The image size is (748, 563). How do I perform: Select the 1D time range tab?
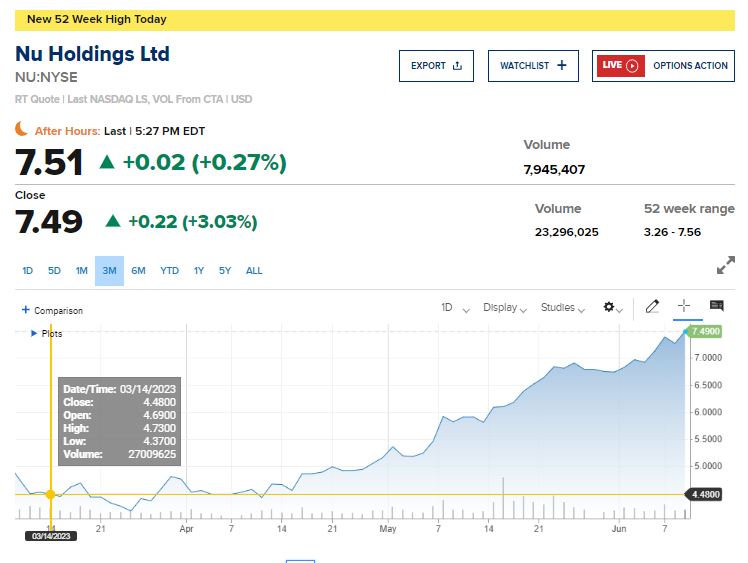tap(28, 271)
